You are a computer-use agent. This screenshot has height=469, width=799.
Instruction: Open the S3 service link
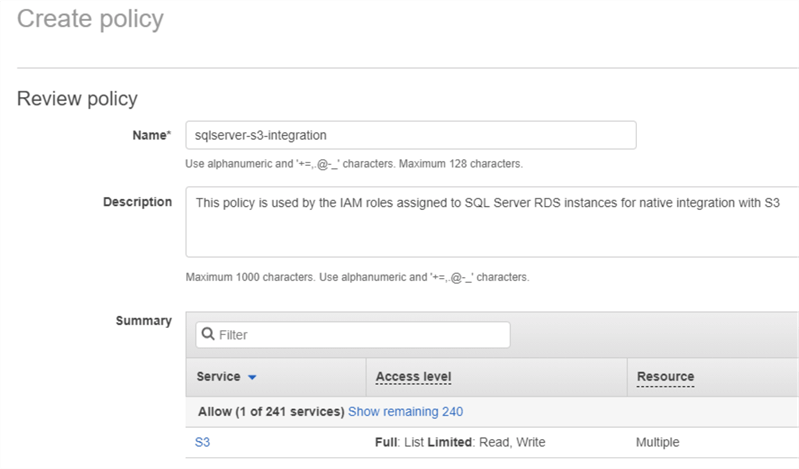coord(203,441)
